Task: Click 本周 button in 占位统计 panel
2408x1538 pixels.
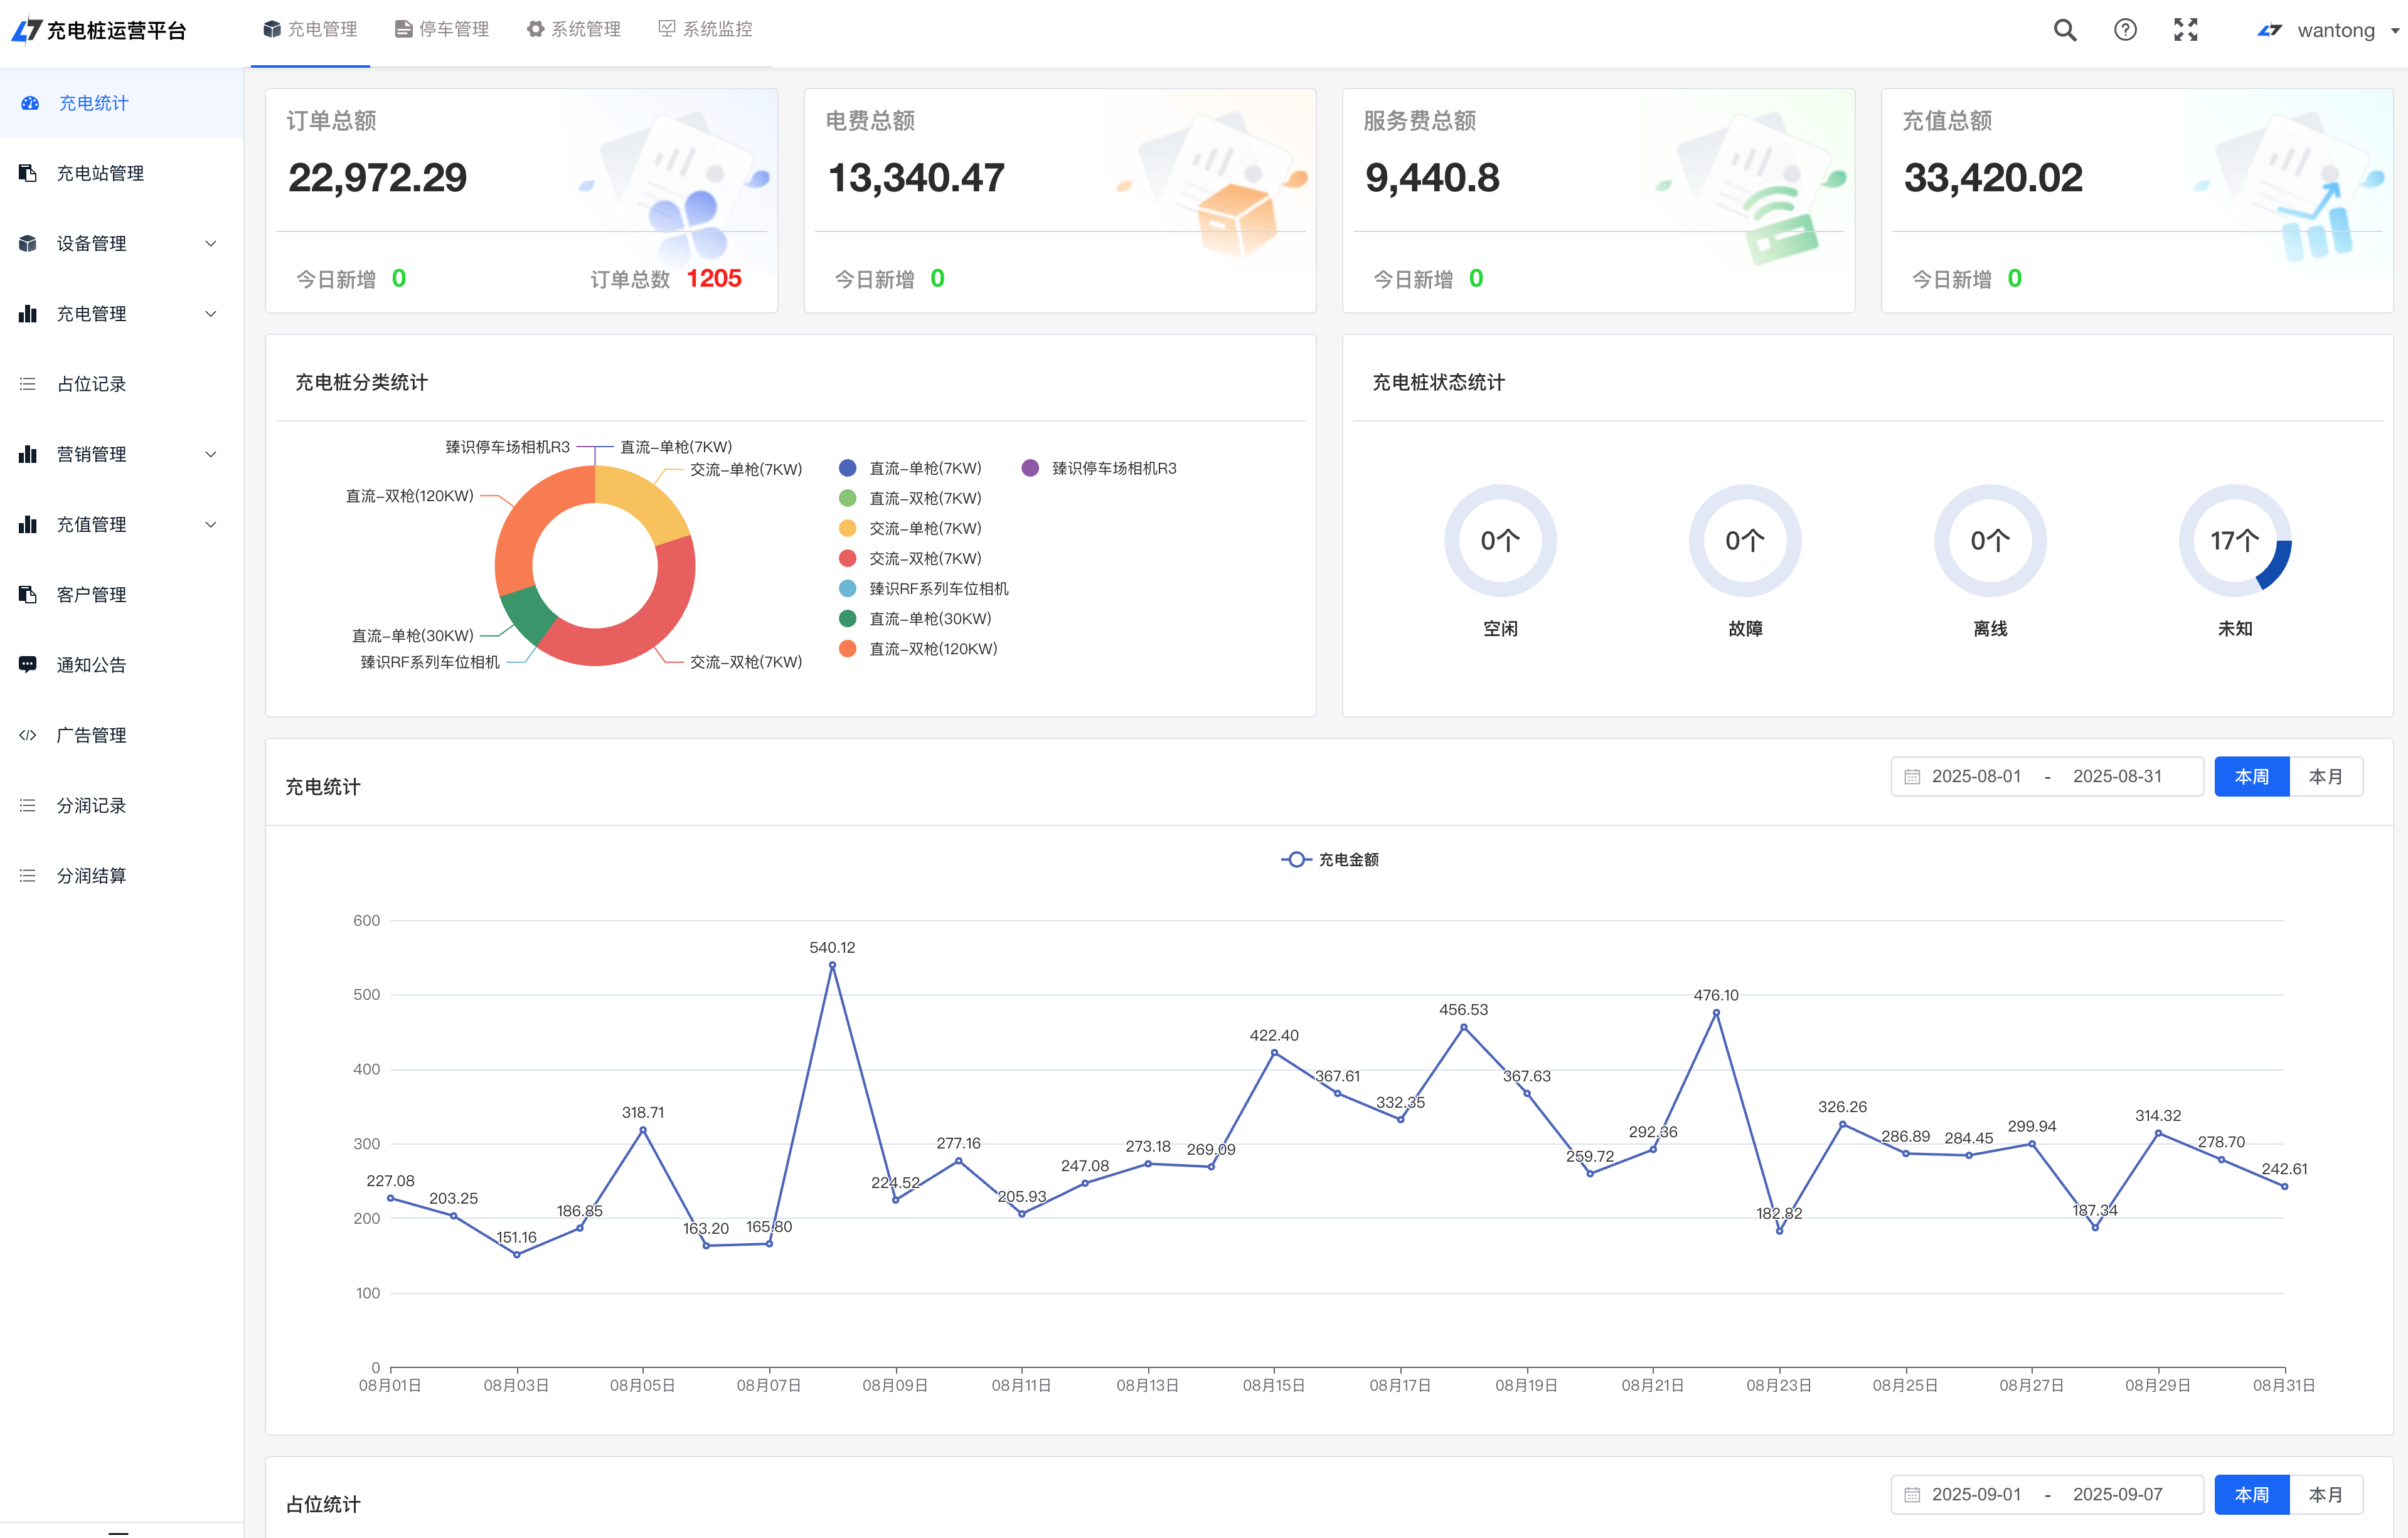Action: point(2251,1494)
